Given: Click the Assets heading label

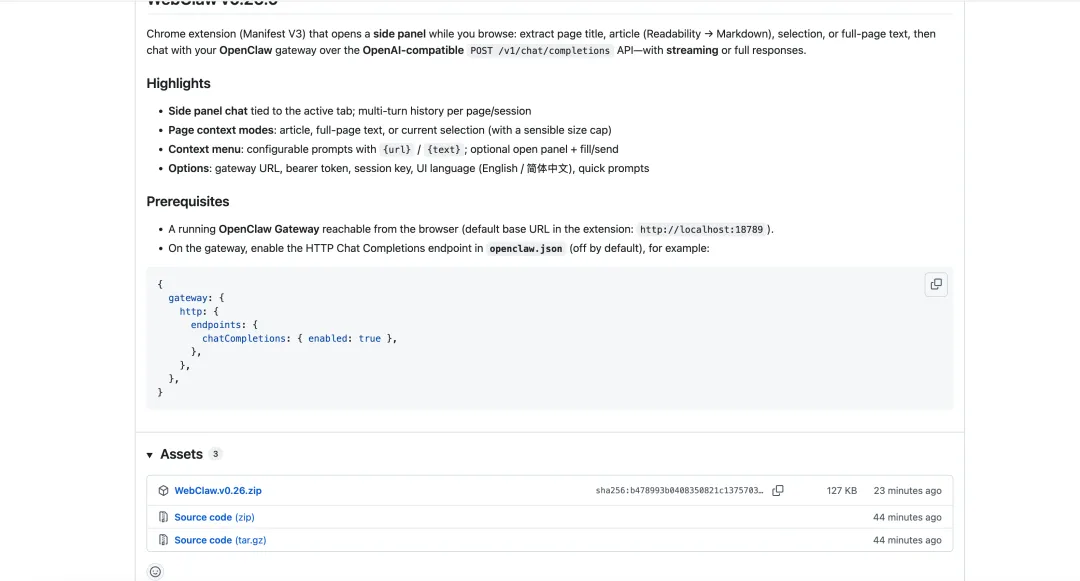Looking at the screenshot, I should [x=181, y=454].
